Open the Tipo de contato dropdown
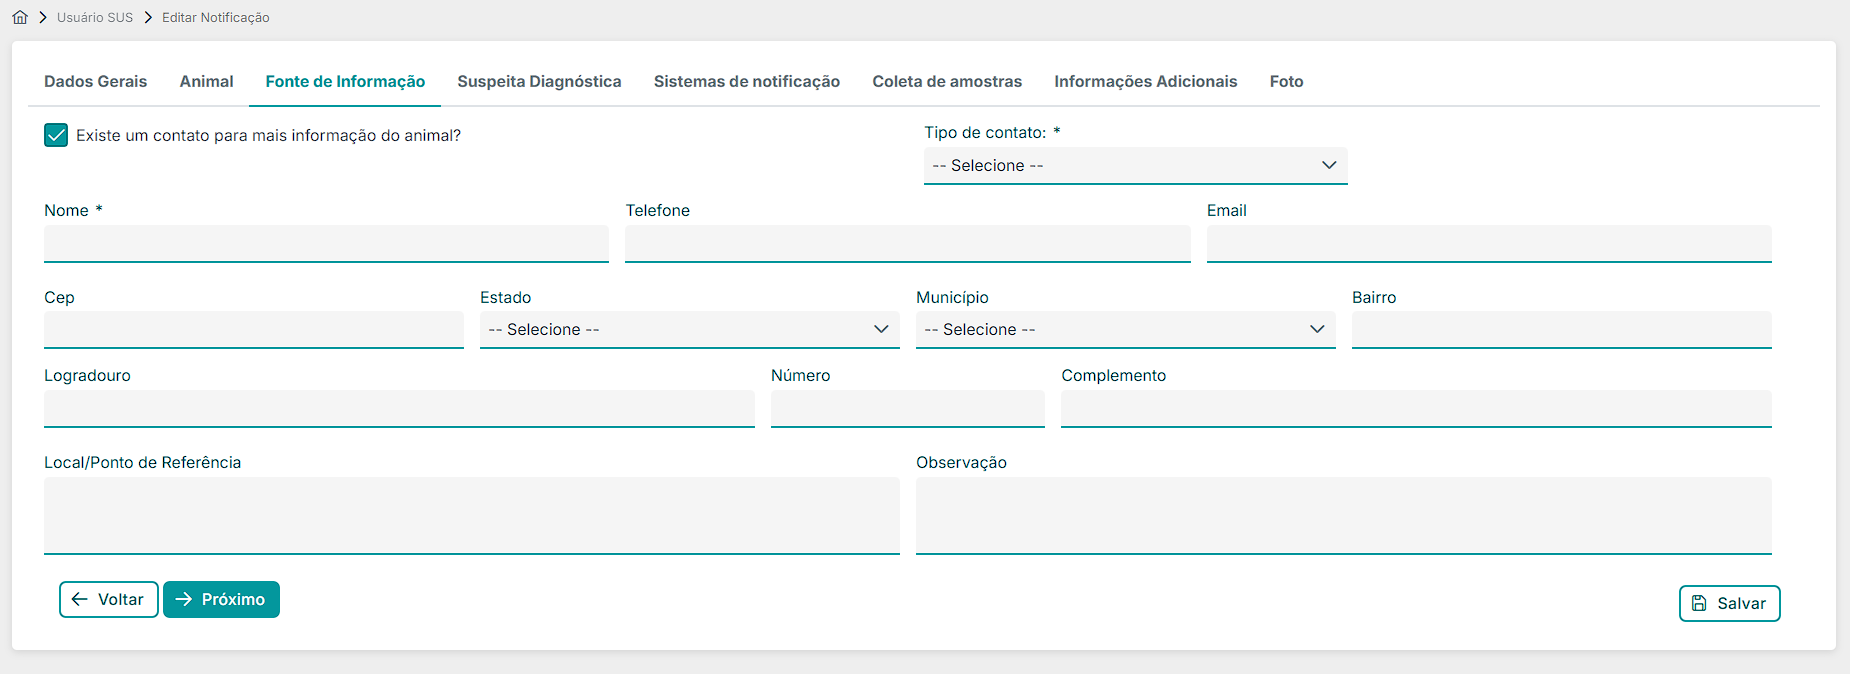This screenshot has height=674, width=1850. pyautogui.click(x=1135, y=166)
